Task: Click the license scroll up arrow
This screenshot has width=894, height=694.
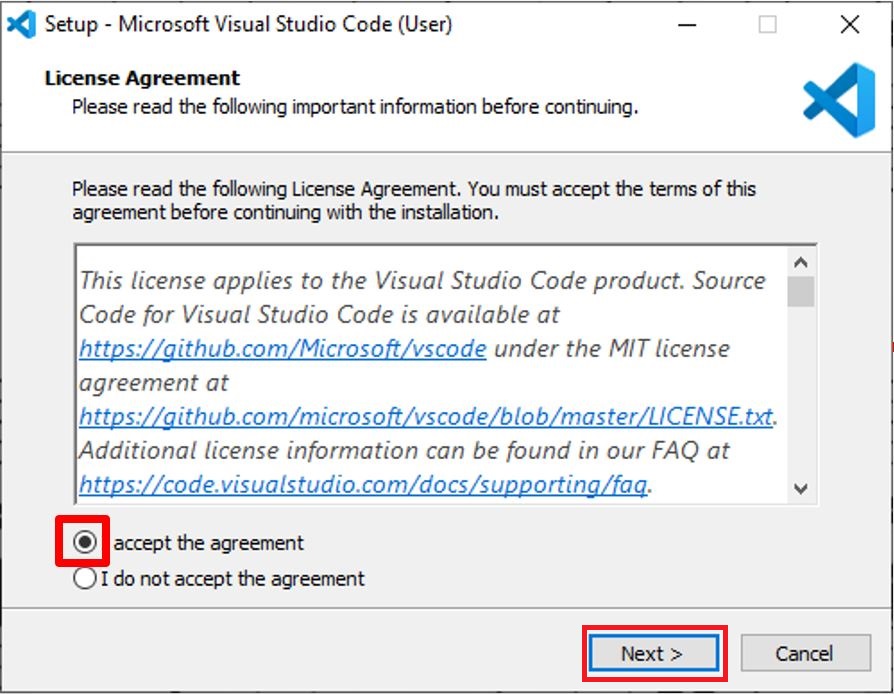Action: (x=800, y=262)
